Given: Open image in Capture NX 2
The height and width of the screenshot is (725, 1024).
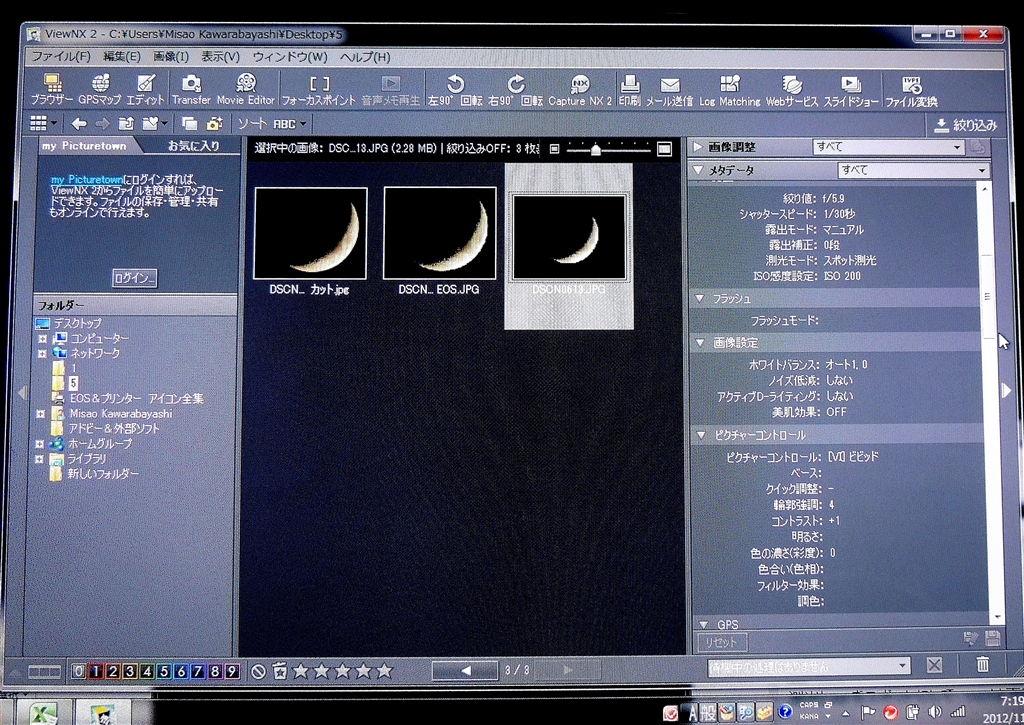Looking at the screenshot, I should [580, 88].
